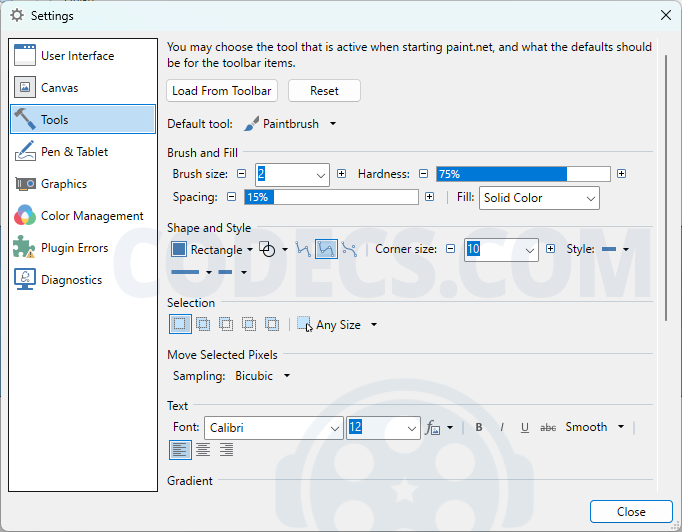The height and width of the screenshot is (532, 682).
Task: Open the Corner size combo box
Action: (x=501, y=250)
